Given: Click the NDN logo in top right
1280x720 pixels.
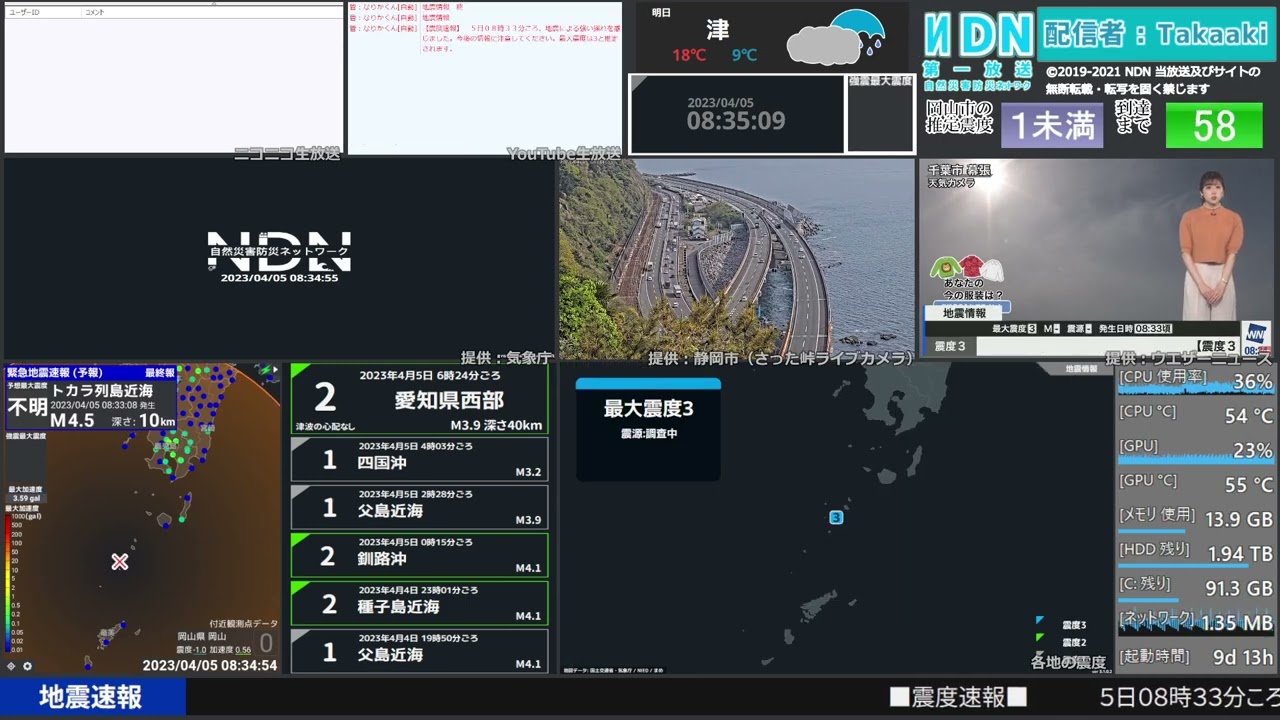Looking at the screenshot, I should click(x=977, y=35).
